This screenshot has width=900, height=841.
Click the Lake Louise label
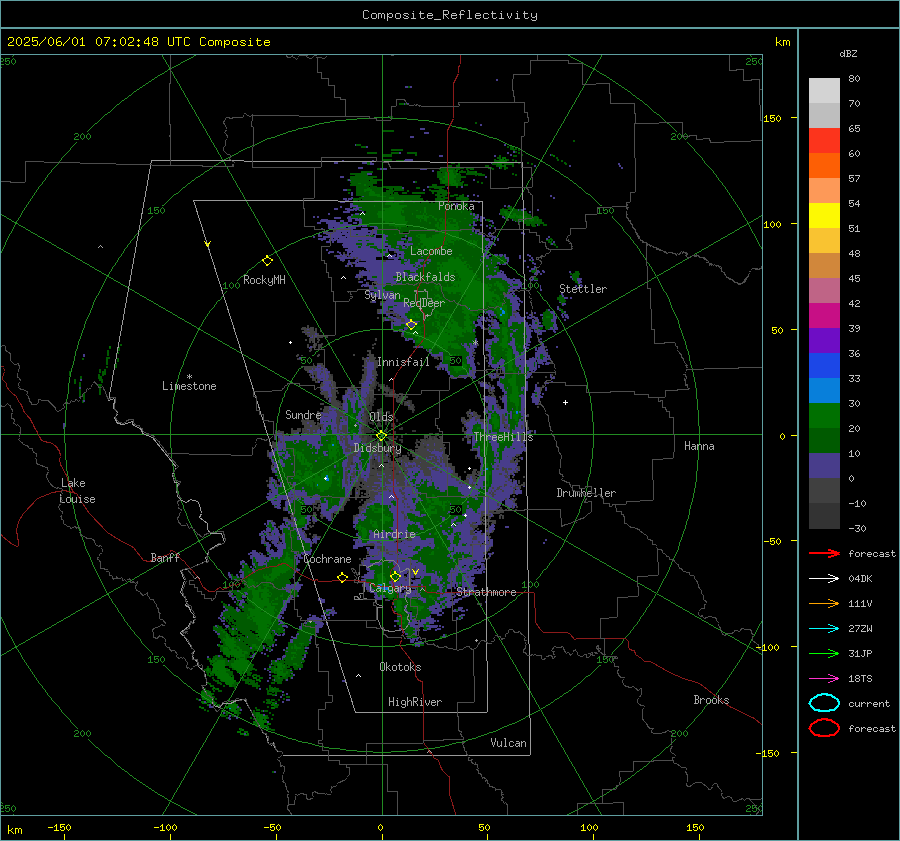coord(77,491)
